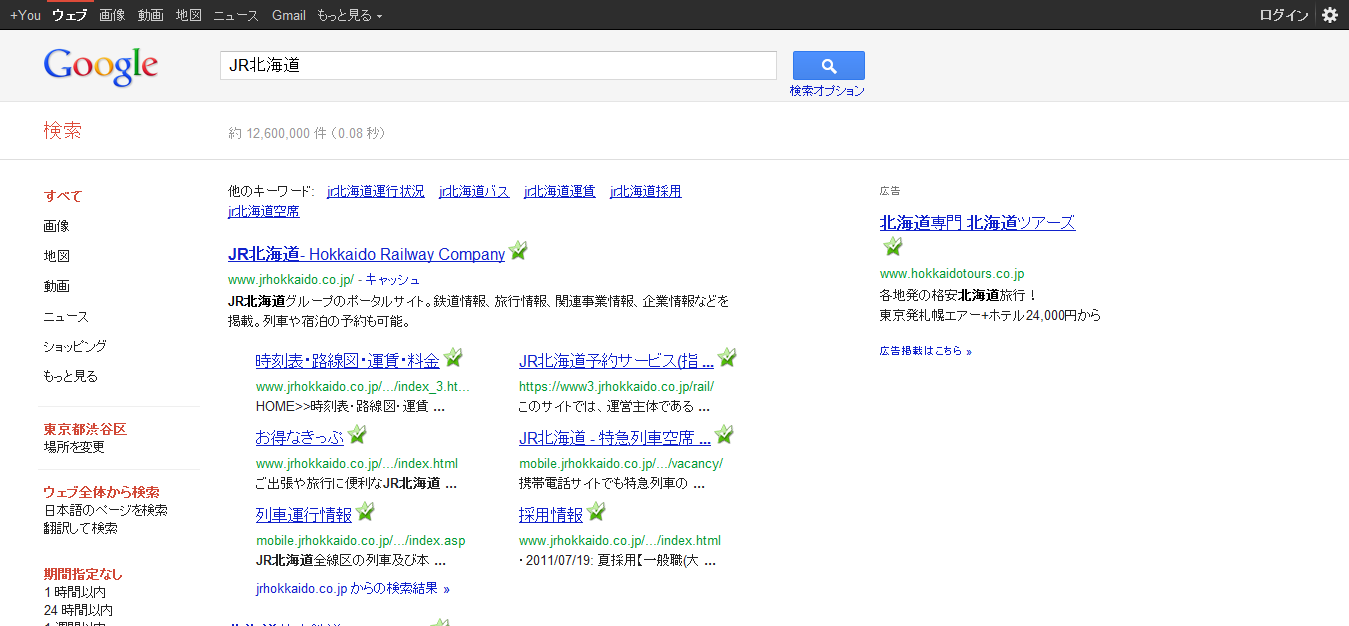Open 検索オプション under the search button
This screenshot has height=626, width=1349.
826,90
